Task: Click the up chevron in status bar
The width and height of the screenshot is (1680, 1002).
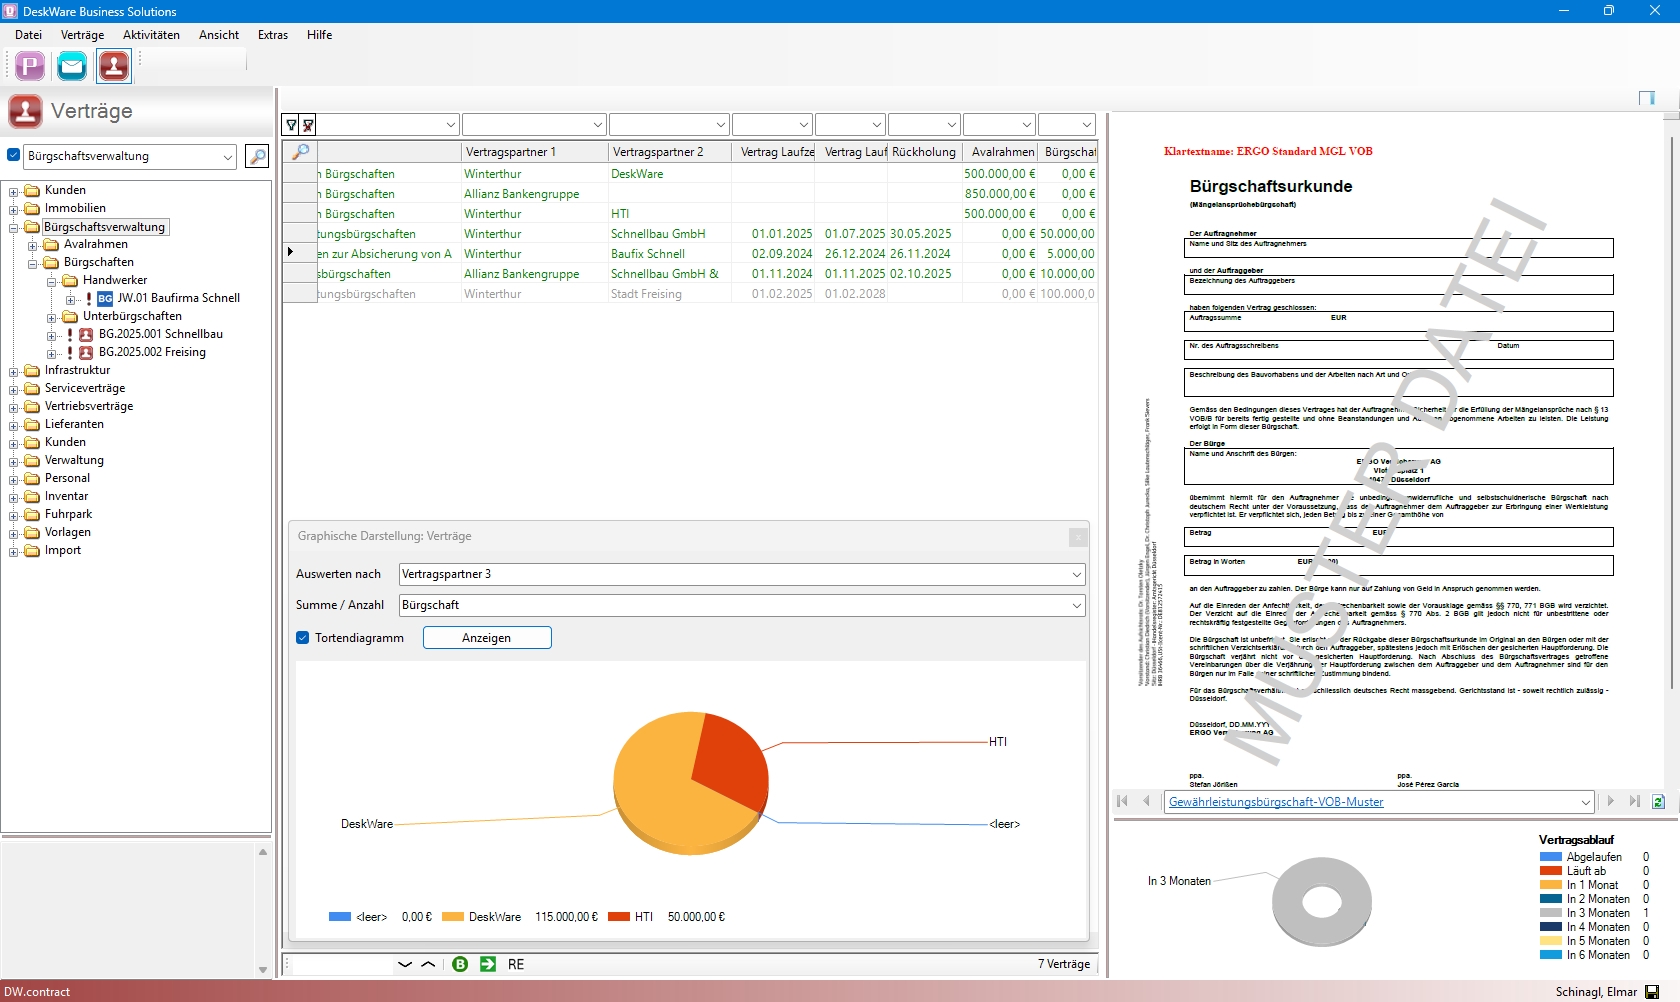Action: [x=428, y=964]
